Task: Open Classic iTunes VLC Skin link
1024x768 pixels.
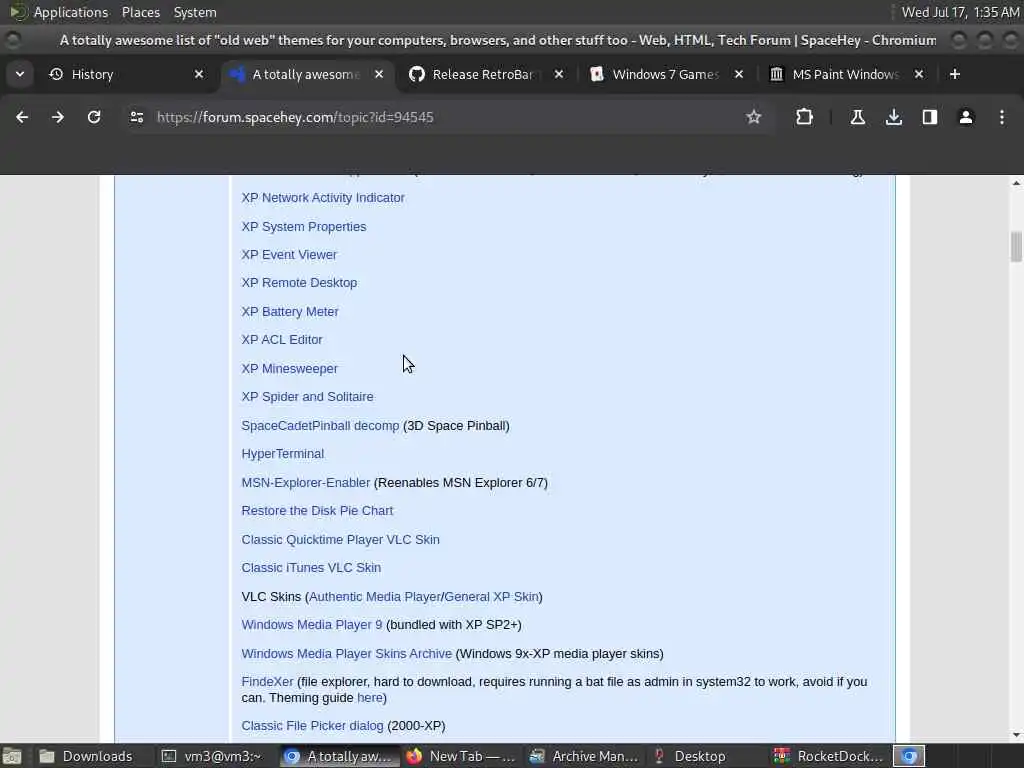Action: tap(311, 568)
